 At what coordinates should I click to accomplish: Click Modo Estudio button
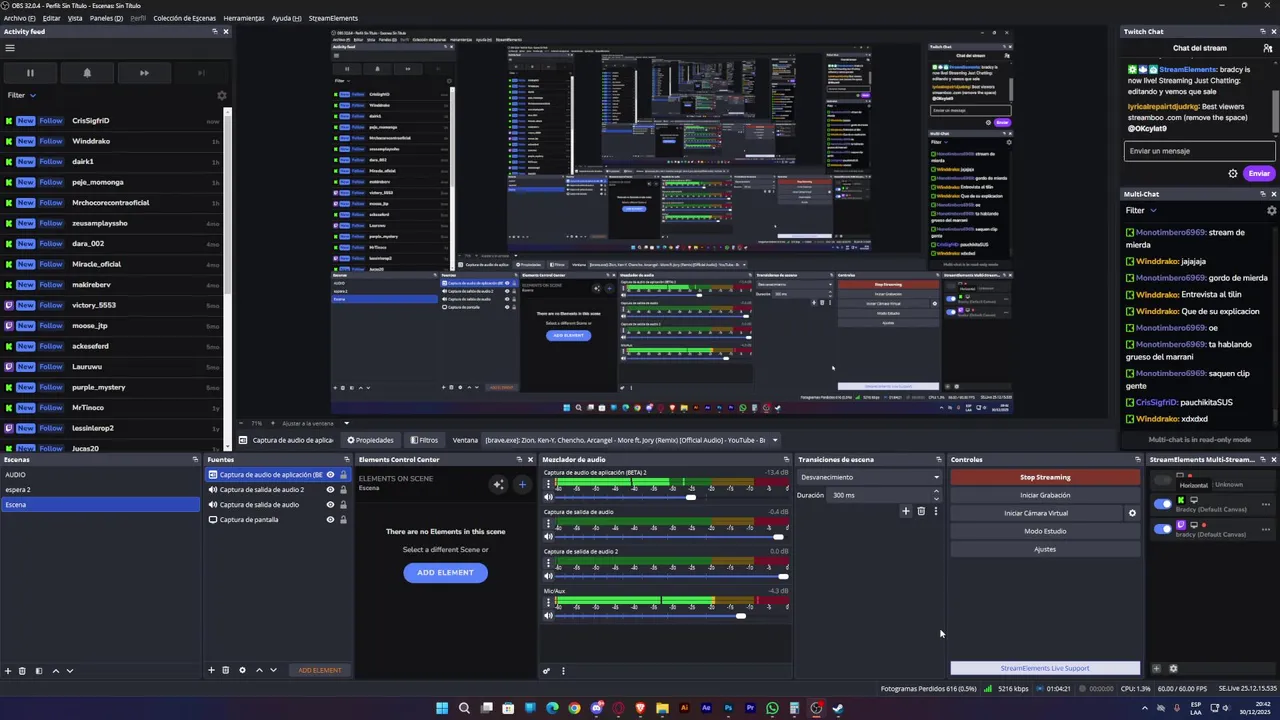coord(1045,531)
